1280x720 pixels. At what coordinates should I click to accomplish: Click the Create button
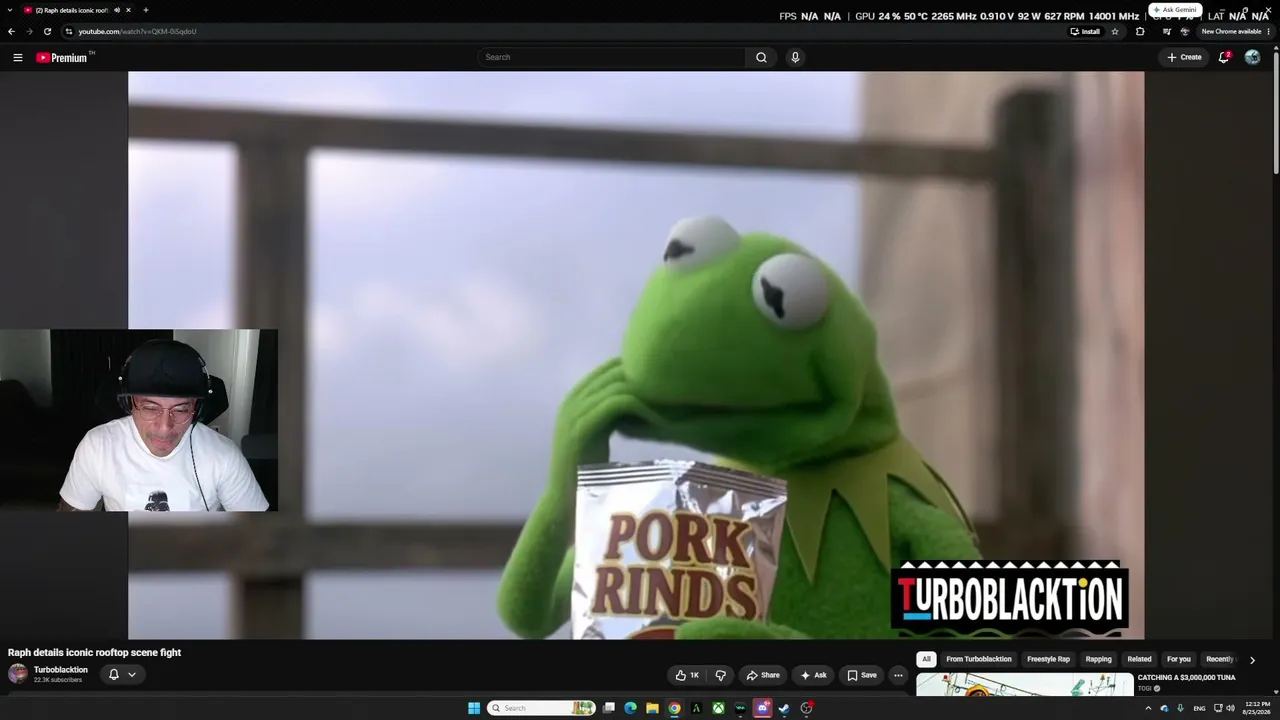[1184, 57]
